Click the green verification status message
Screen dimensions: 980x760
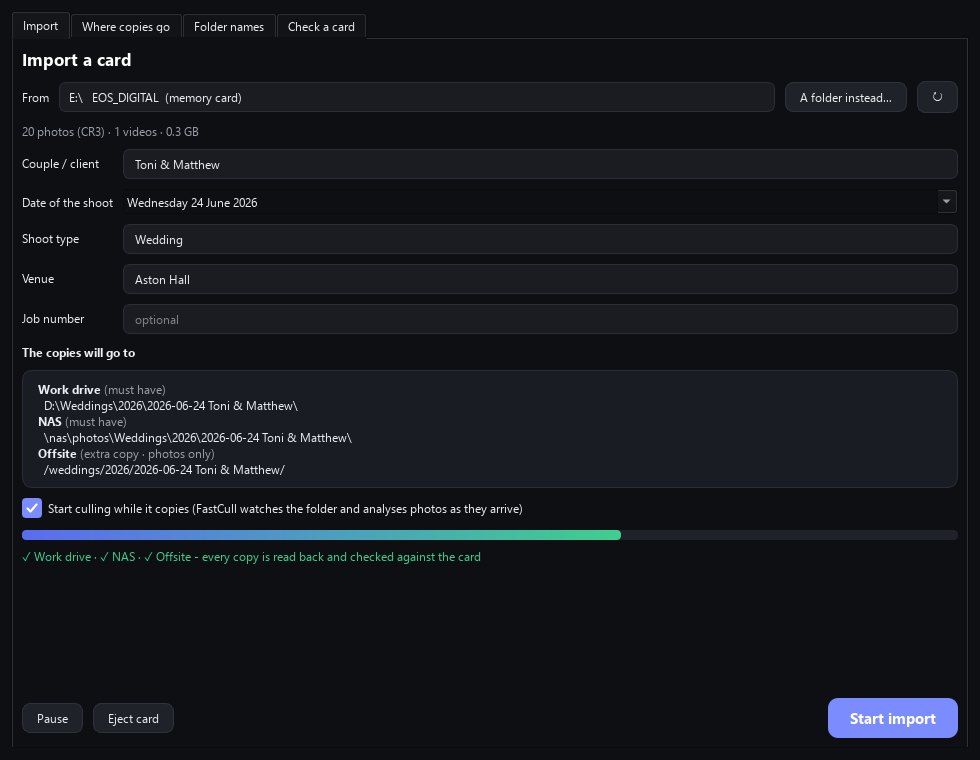coord(251,557)
